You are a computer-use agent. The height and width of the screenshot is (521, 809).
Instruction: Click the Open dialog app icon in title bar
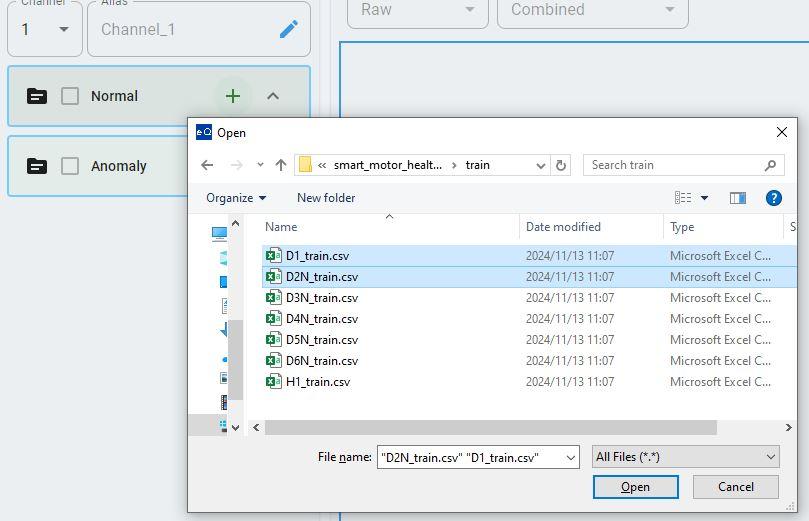click(x=204, y=133)
